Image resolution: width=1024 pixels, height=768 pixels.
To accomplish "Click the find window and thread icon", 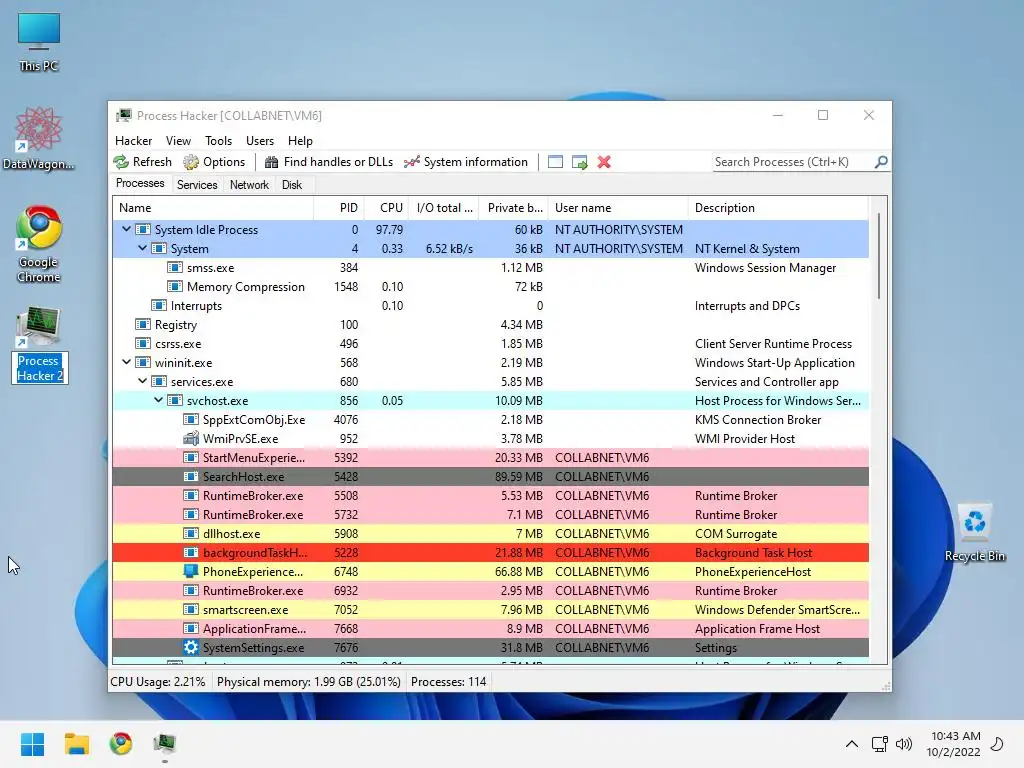I will pyautogui.click(x=579, y=162).
